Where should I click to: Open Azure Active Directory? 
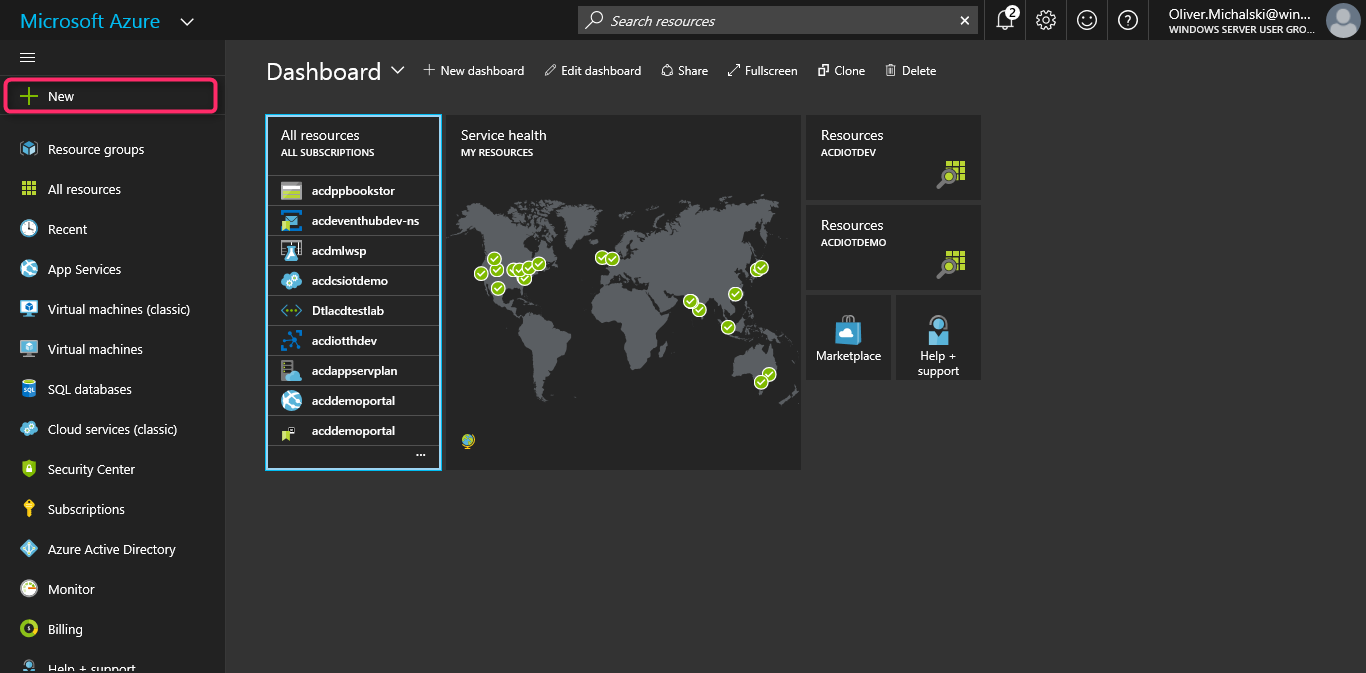[112, 549]
